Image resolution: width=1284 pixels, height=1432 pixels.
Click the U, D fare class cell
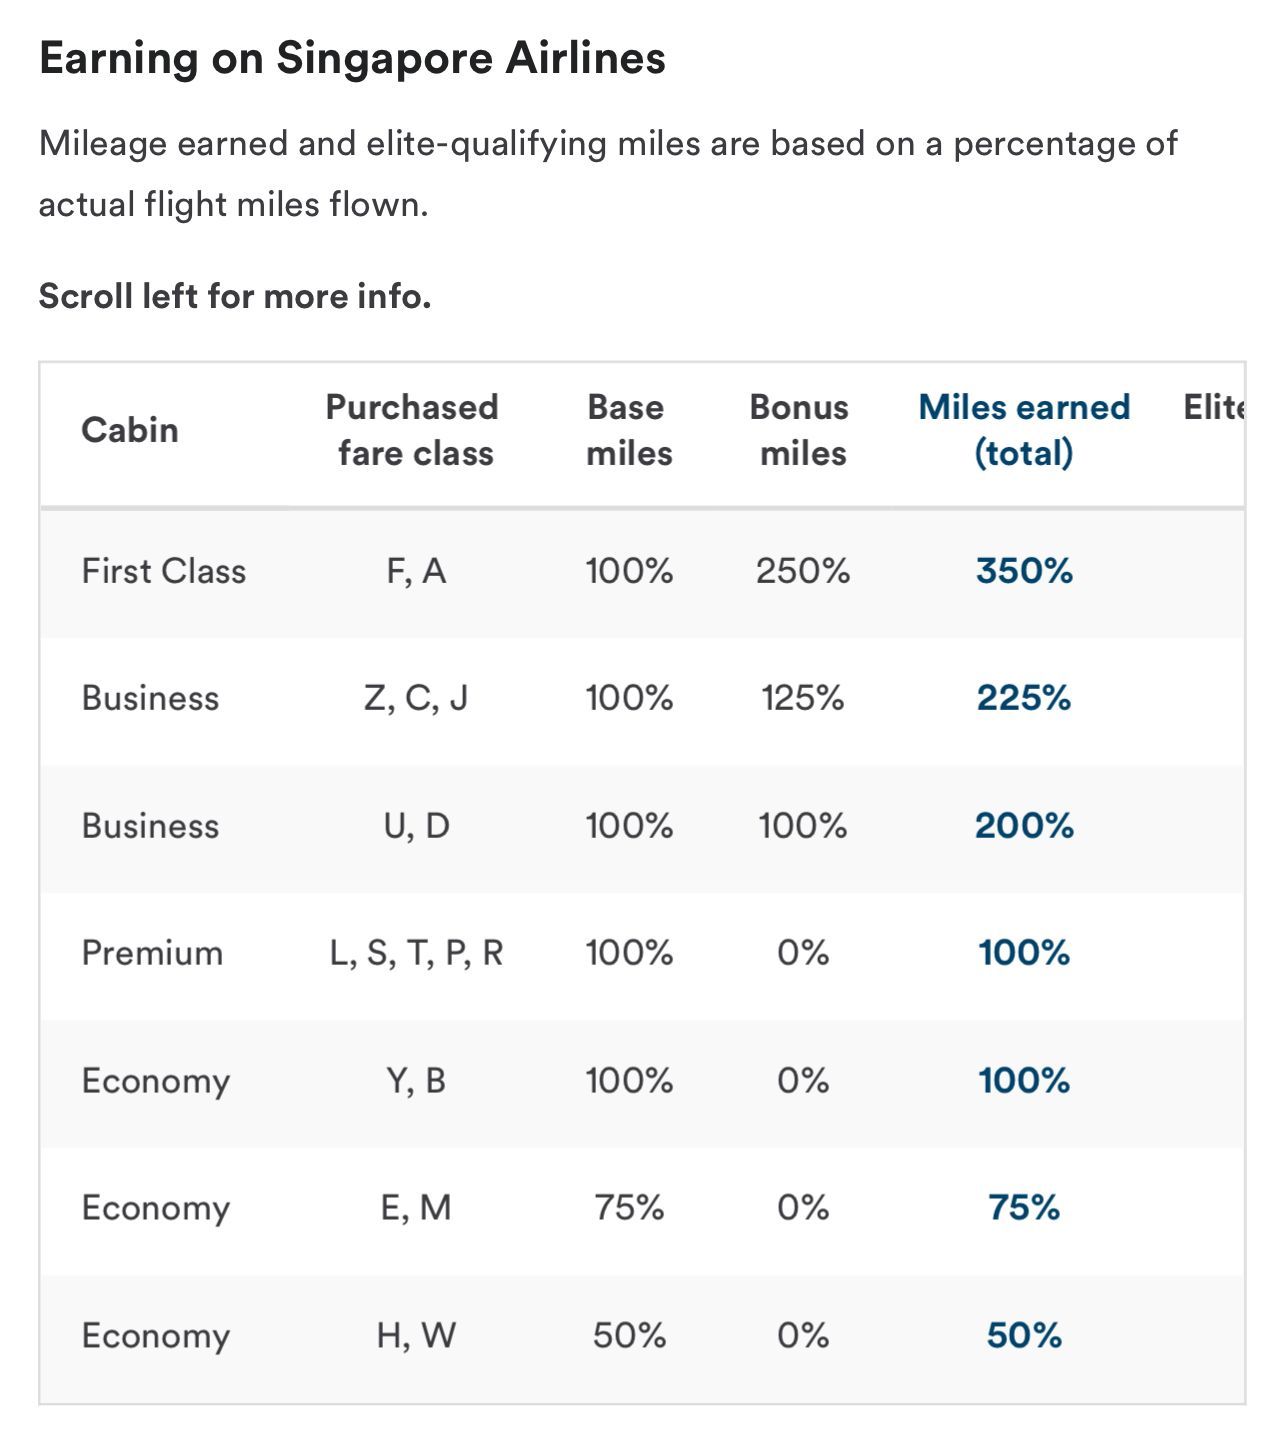pyautogui.click(x=416, y=826)
